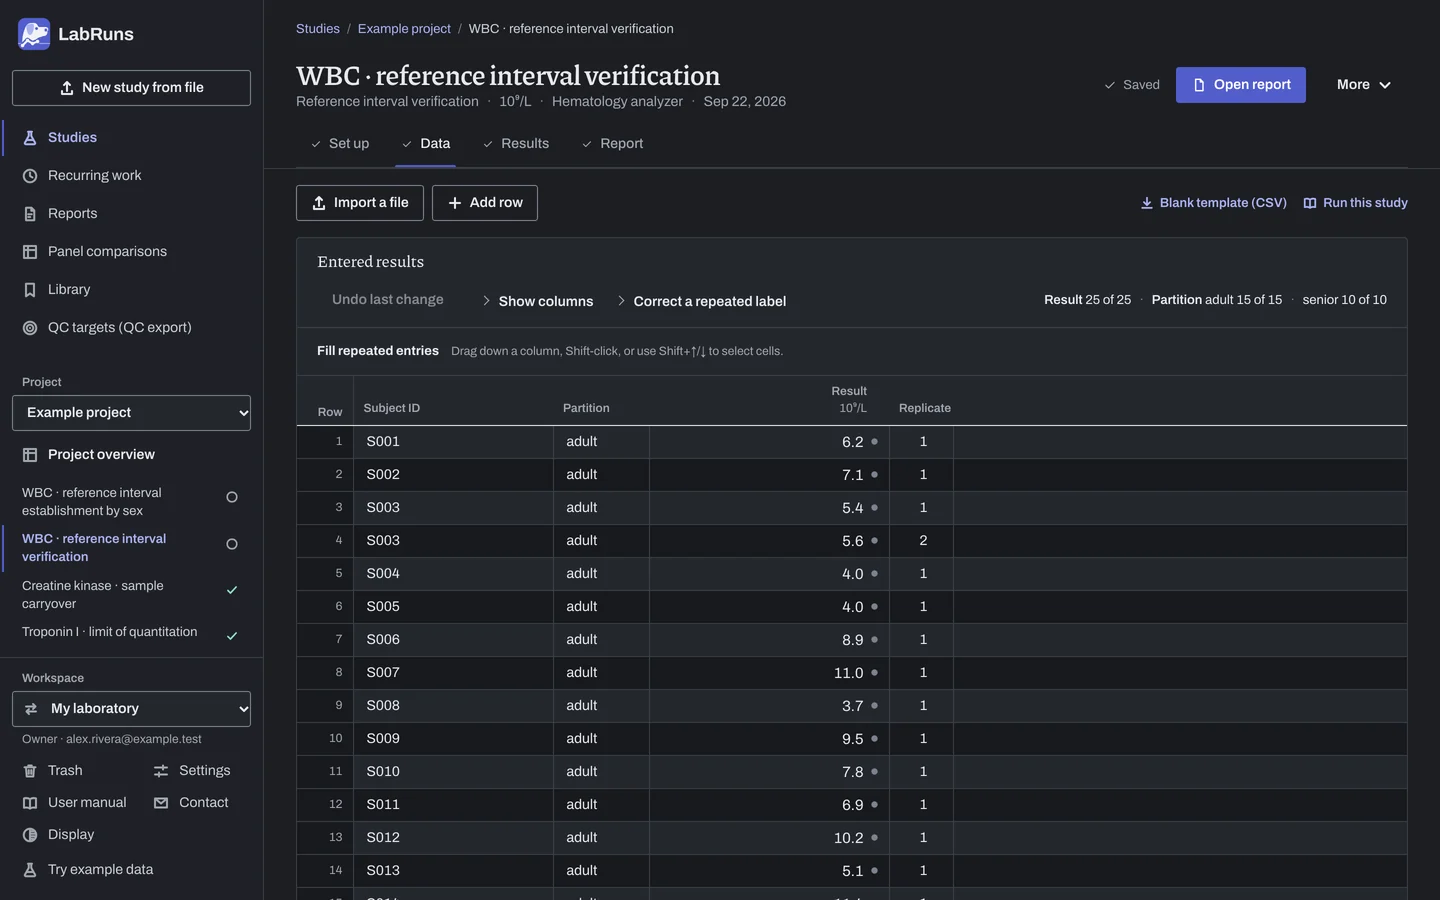
Task: Expand the More menu
Action: (1364, 85)
